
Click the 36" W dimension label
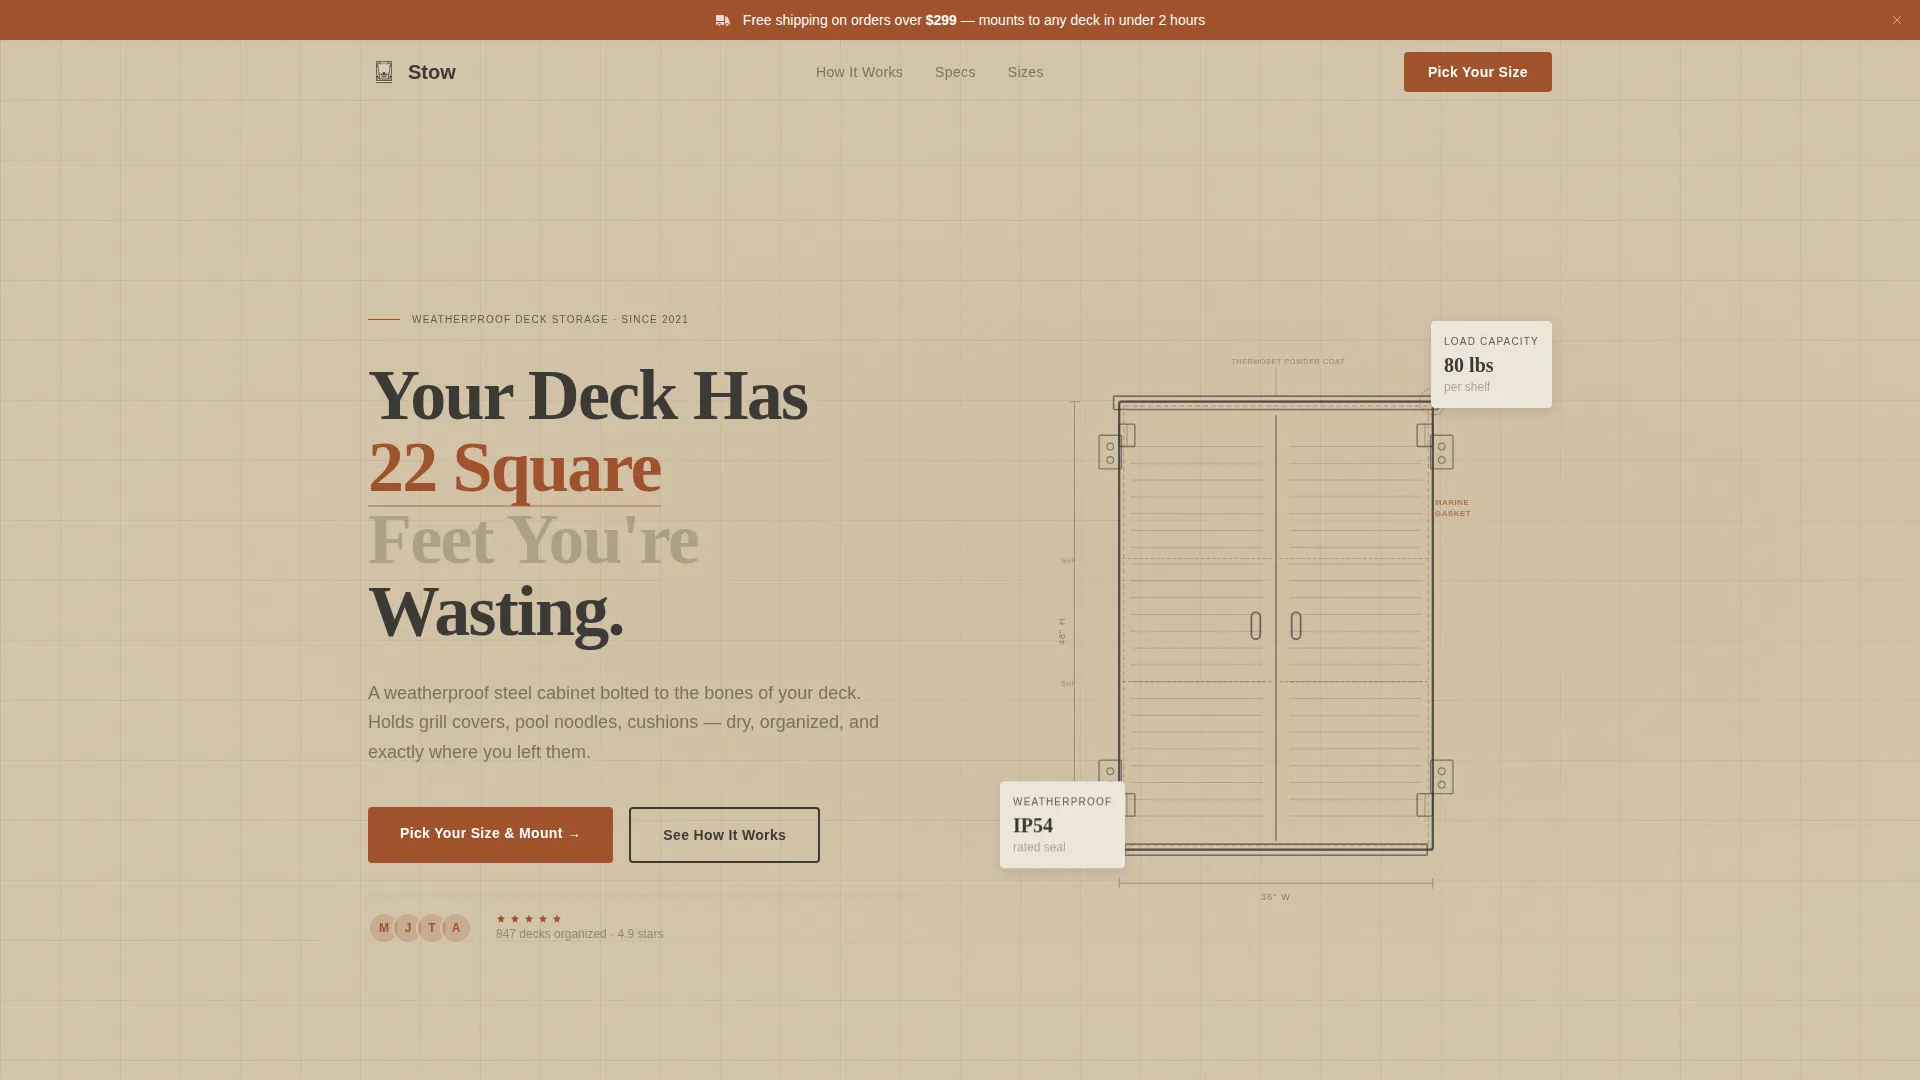click(1275, 897)
